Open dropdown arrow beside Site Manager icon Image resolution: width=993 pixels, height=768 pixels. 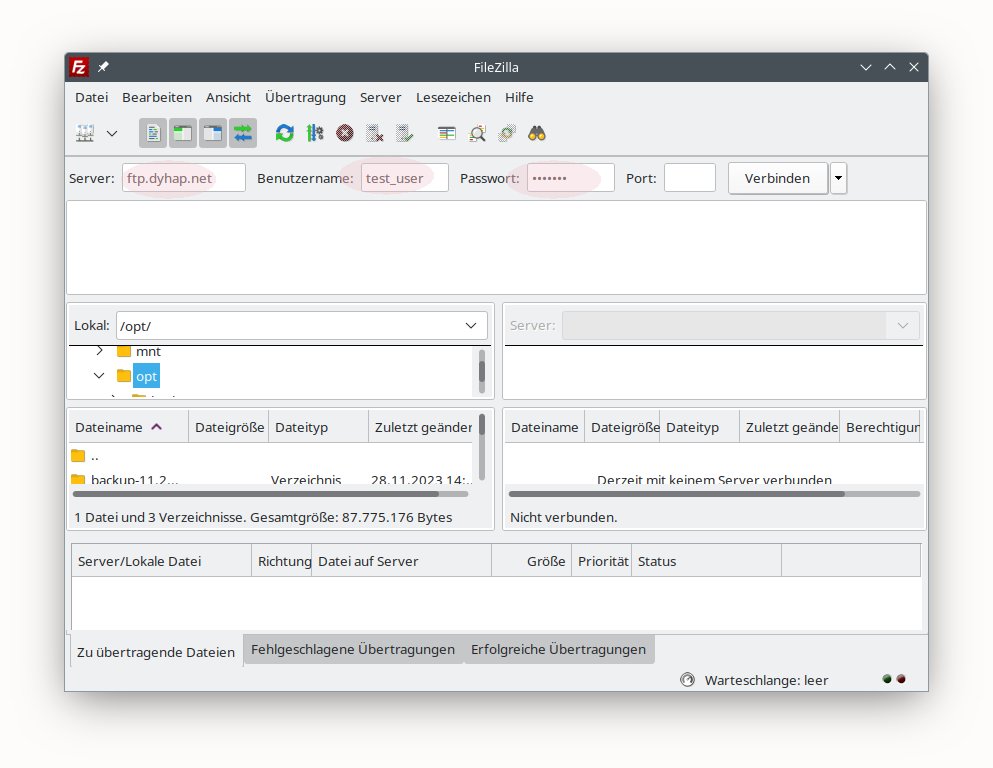coord(112,133)
